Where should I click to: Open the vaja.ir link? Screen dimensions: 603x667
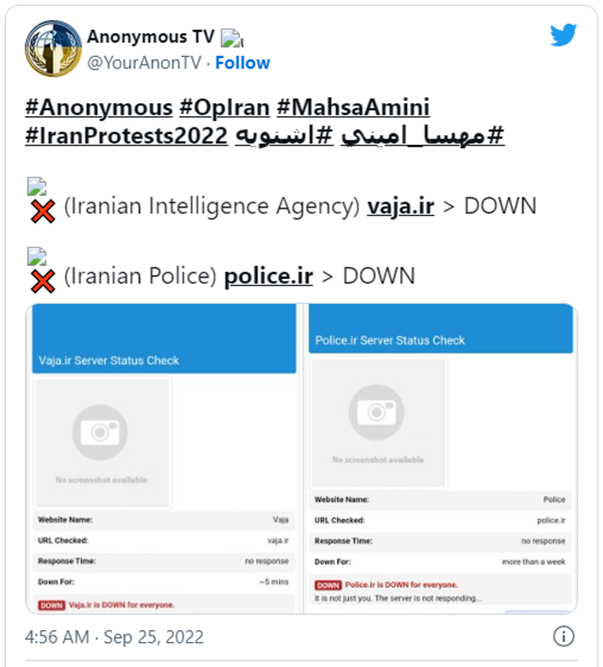tap(401, 206)
